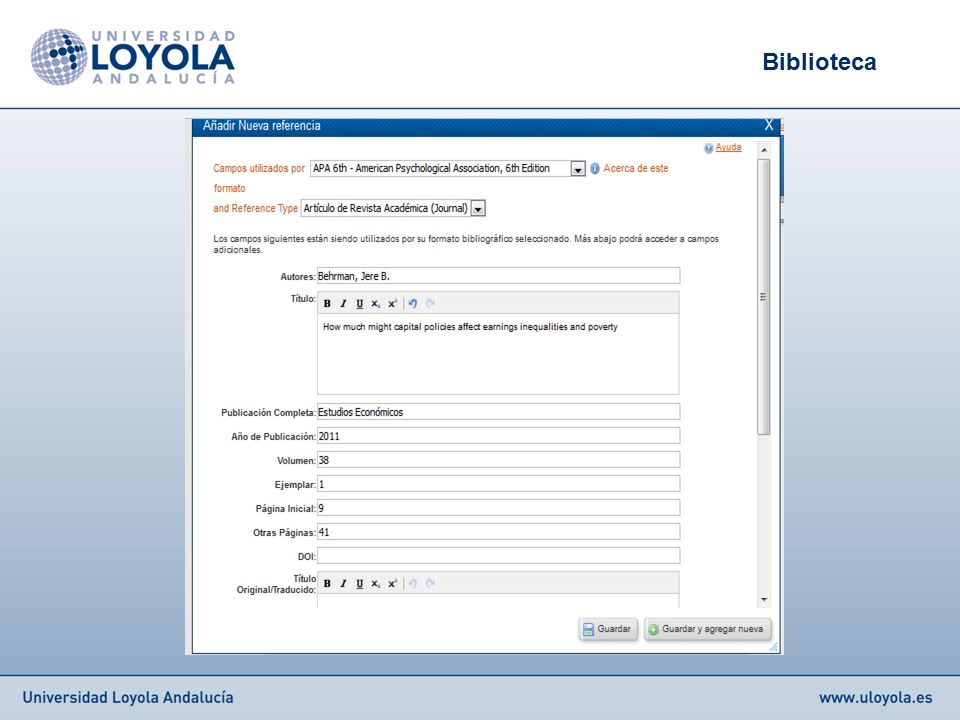Click the Universidad Loyola Andalucía logo

tap(133, 57)
